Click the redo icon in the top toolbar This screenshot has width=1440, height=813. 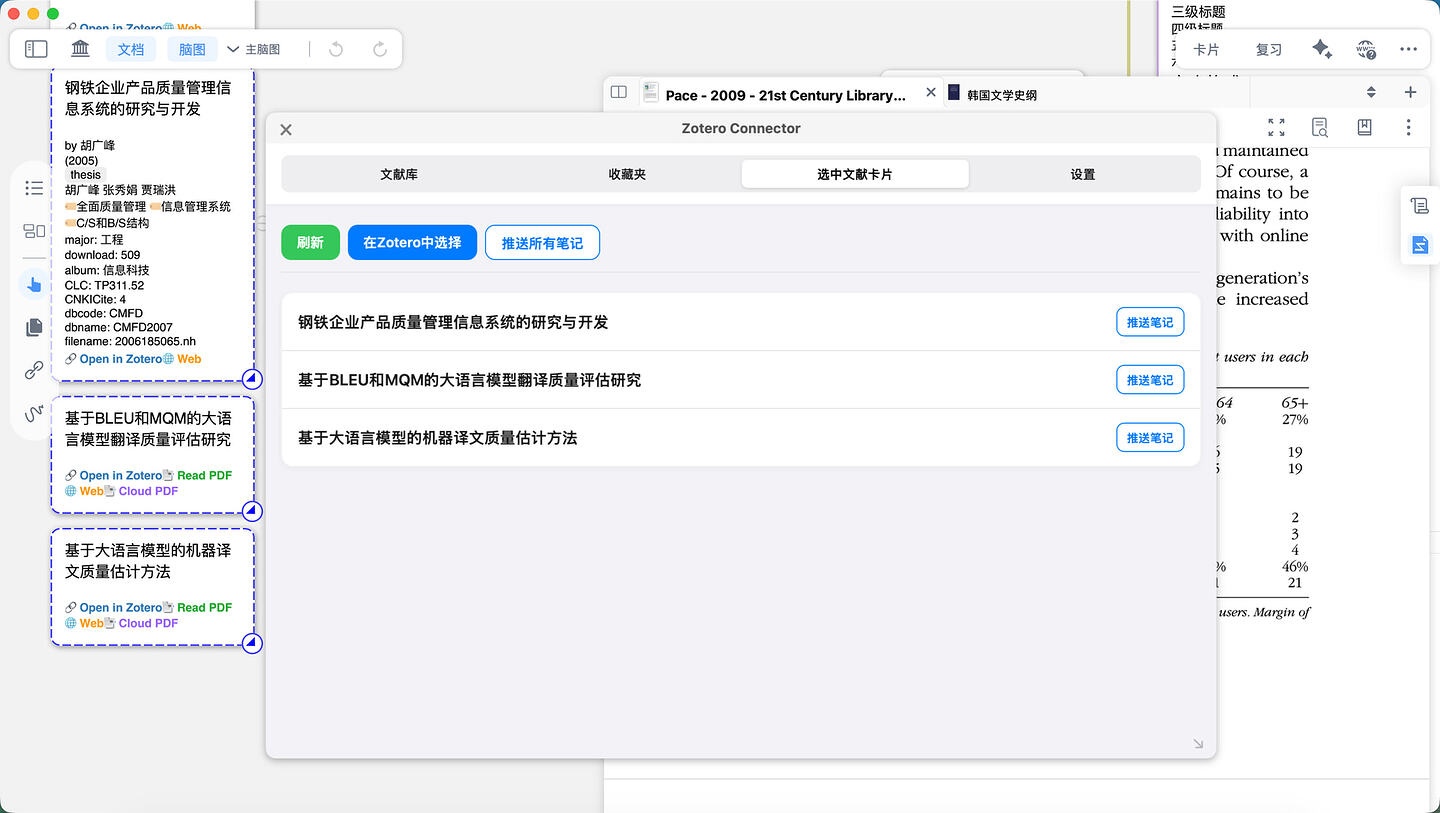click(x=379, y=48)
